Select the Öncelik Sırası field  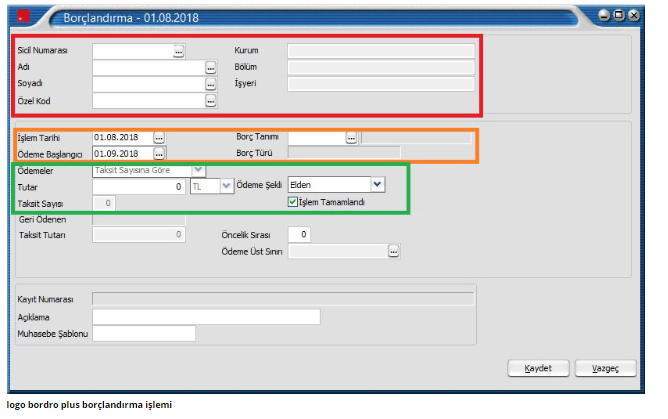pos(299,234)
